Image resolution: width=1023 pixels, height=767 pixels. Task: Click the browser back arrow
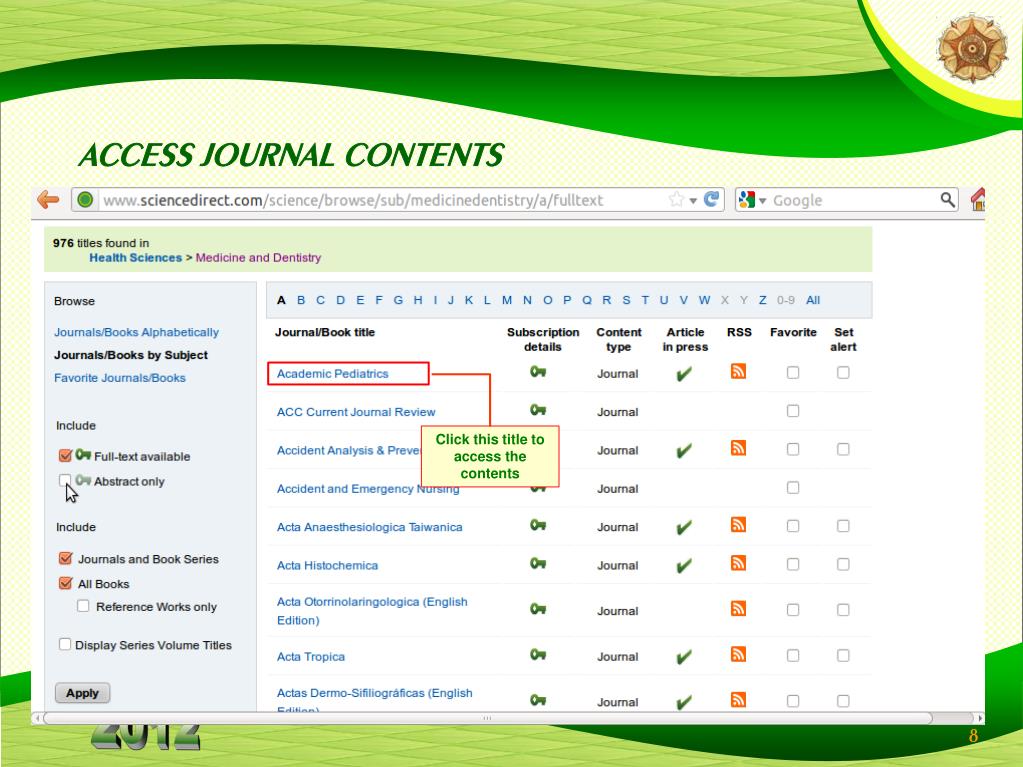tap(48, 200)
